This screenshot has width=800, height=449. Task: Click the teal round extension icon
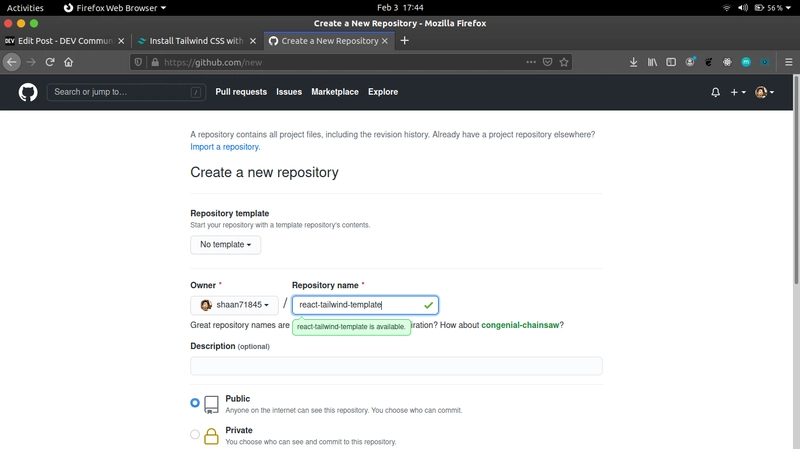[746, 62]
